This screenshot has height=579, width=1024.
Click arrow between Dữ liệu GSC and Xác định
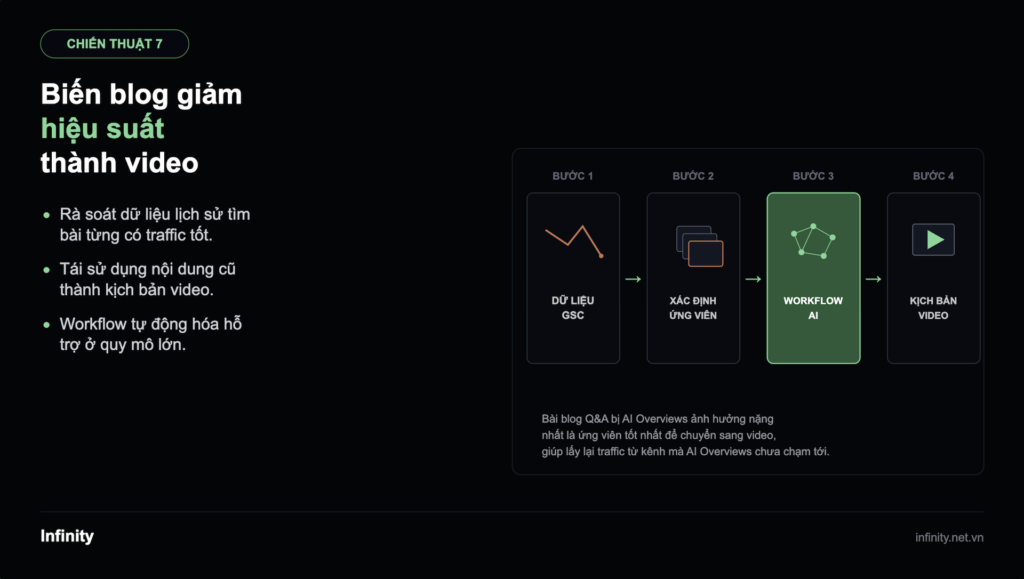click(633, 279)
